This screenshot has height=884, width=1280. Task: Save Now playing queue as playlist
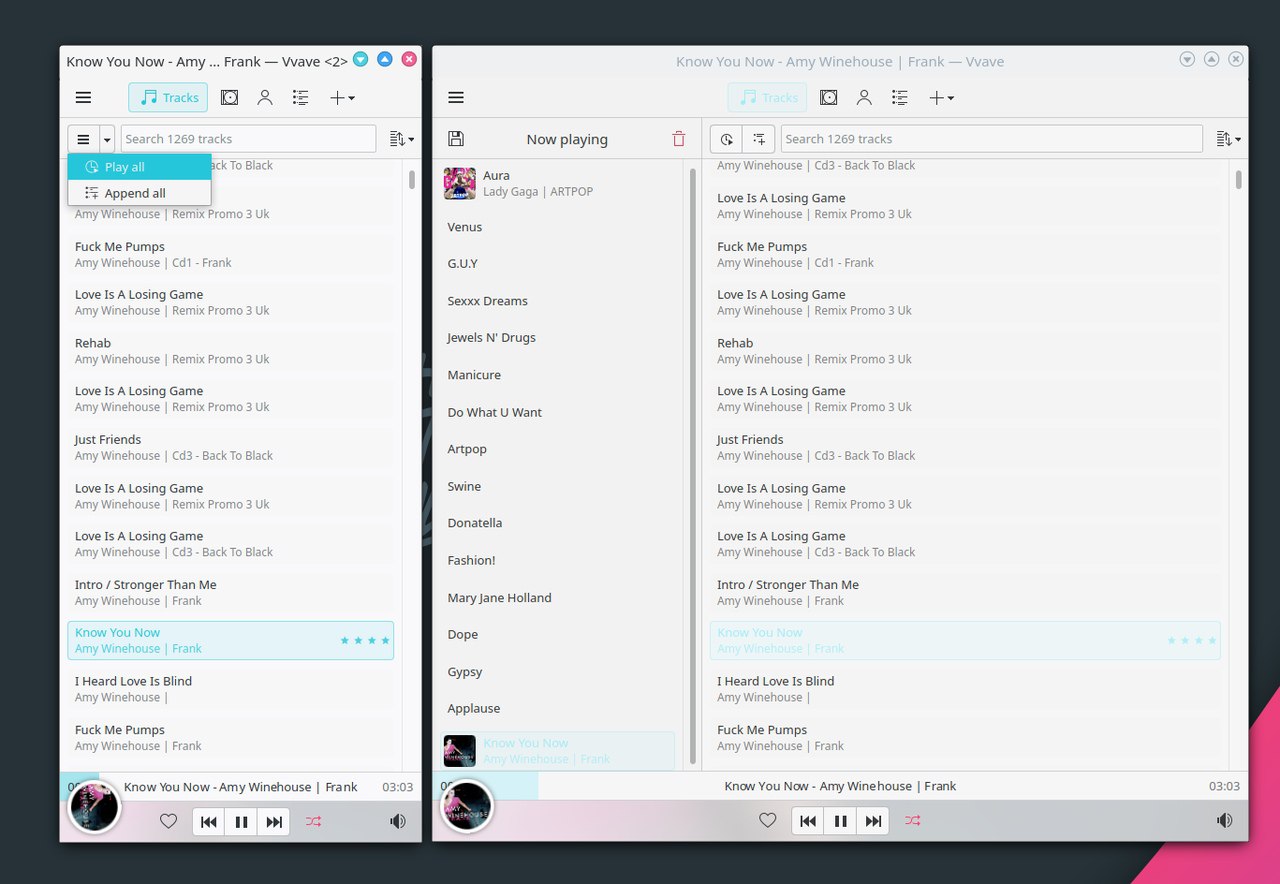[x=456, y=139]
